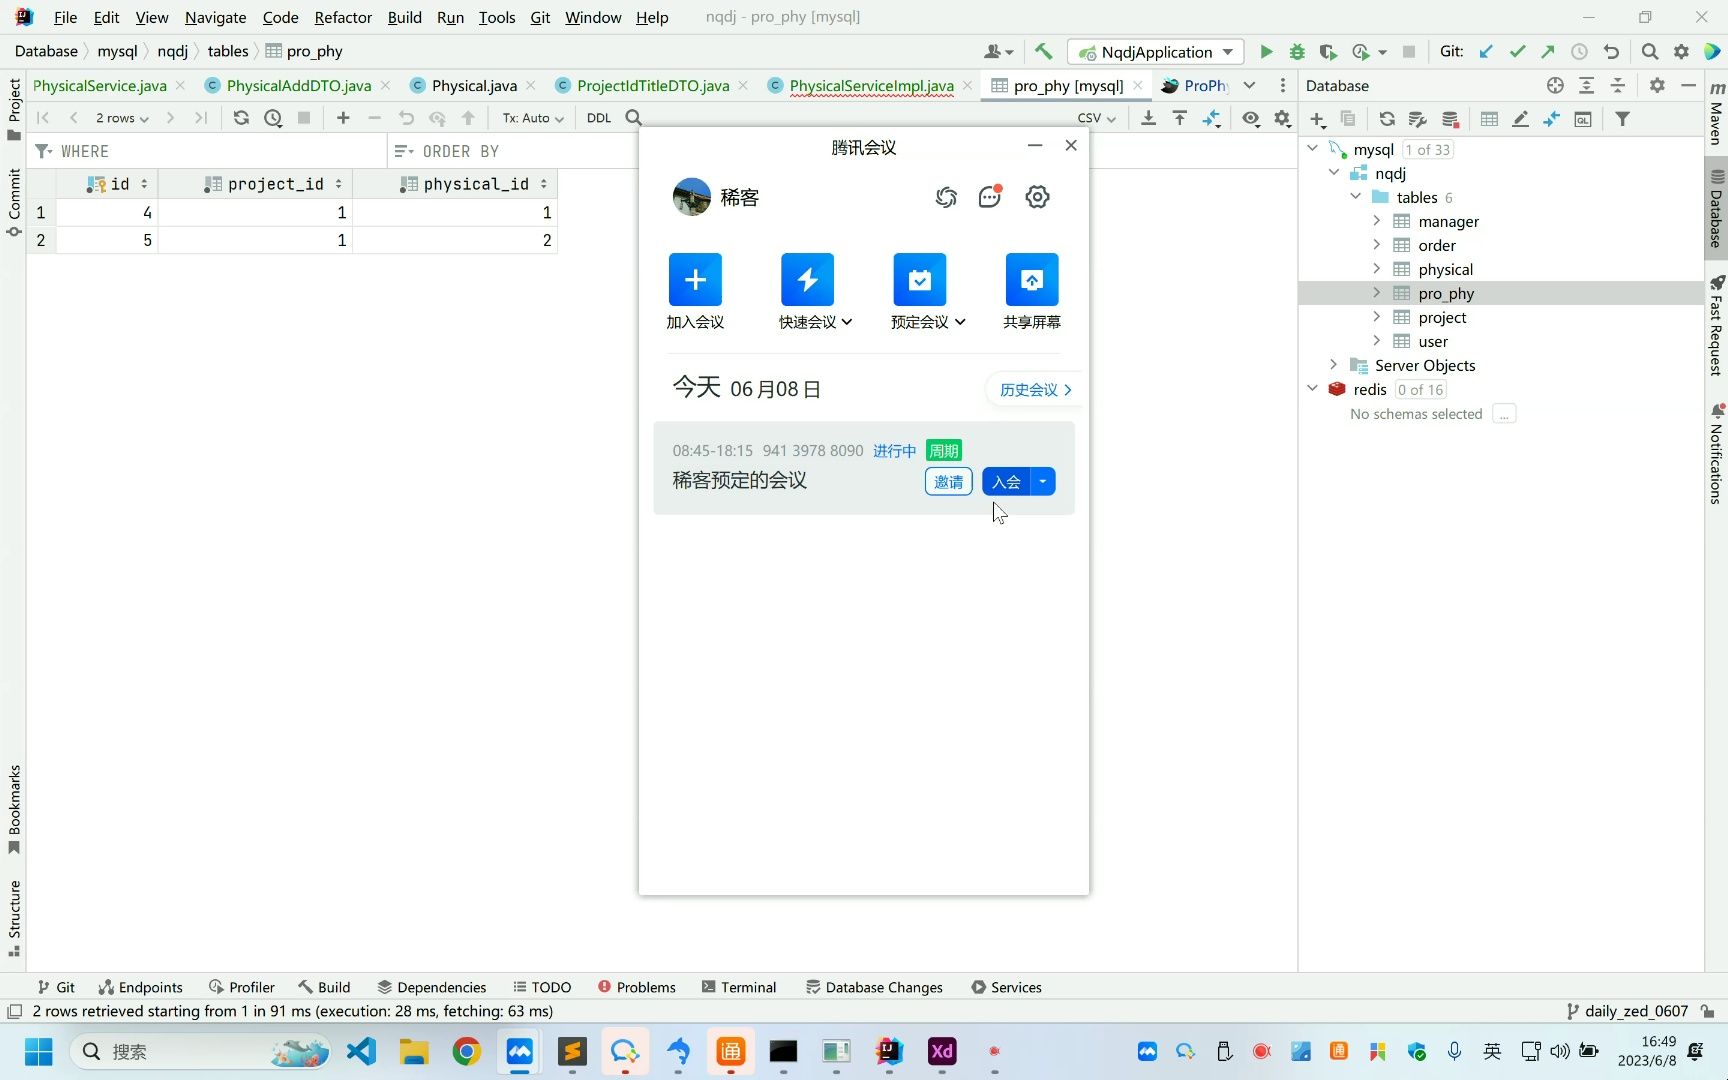Image resolution: width=1728 pixels, height=1080 pixels.
Task: Click 入会 to join the meeting
Action: point(1006,482)
